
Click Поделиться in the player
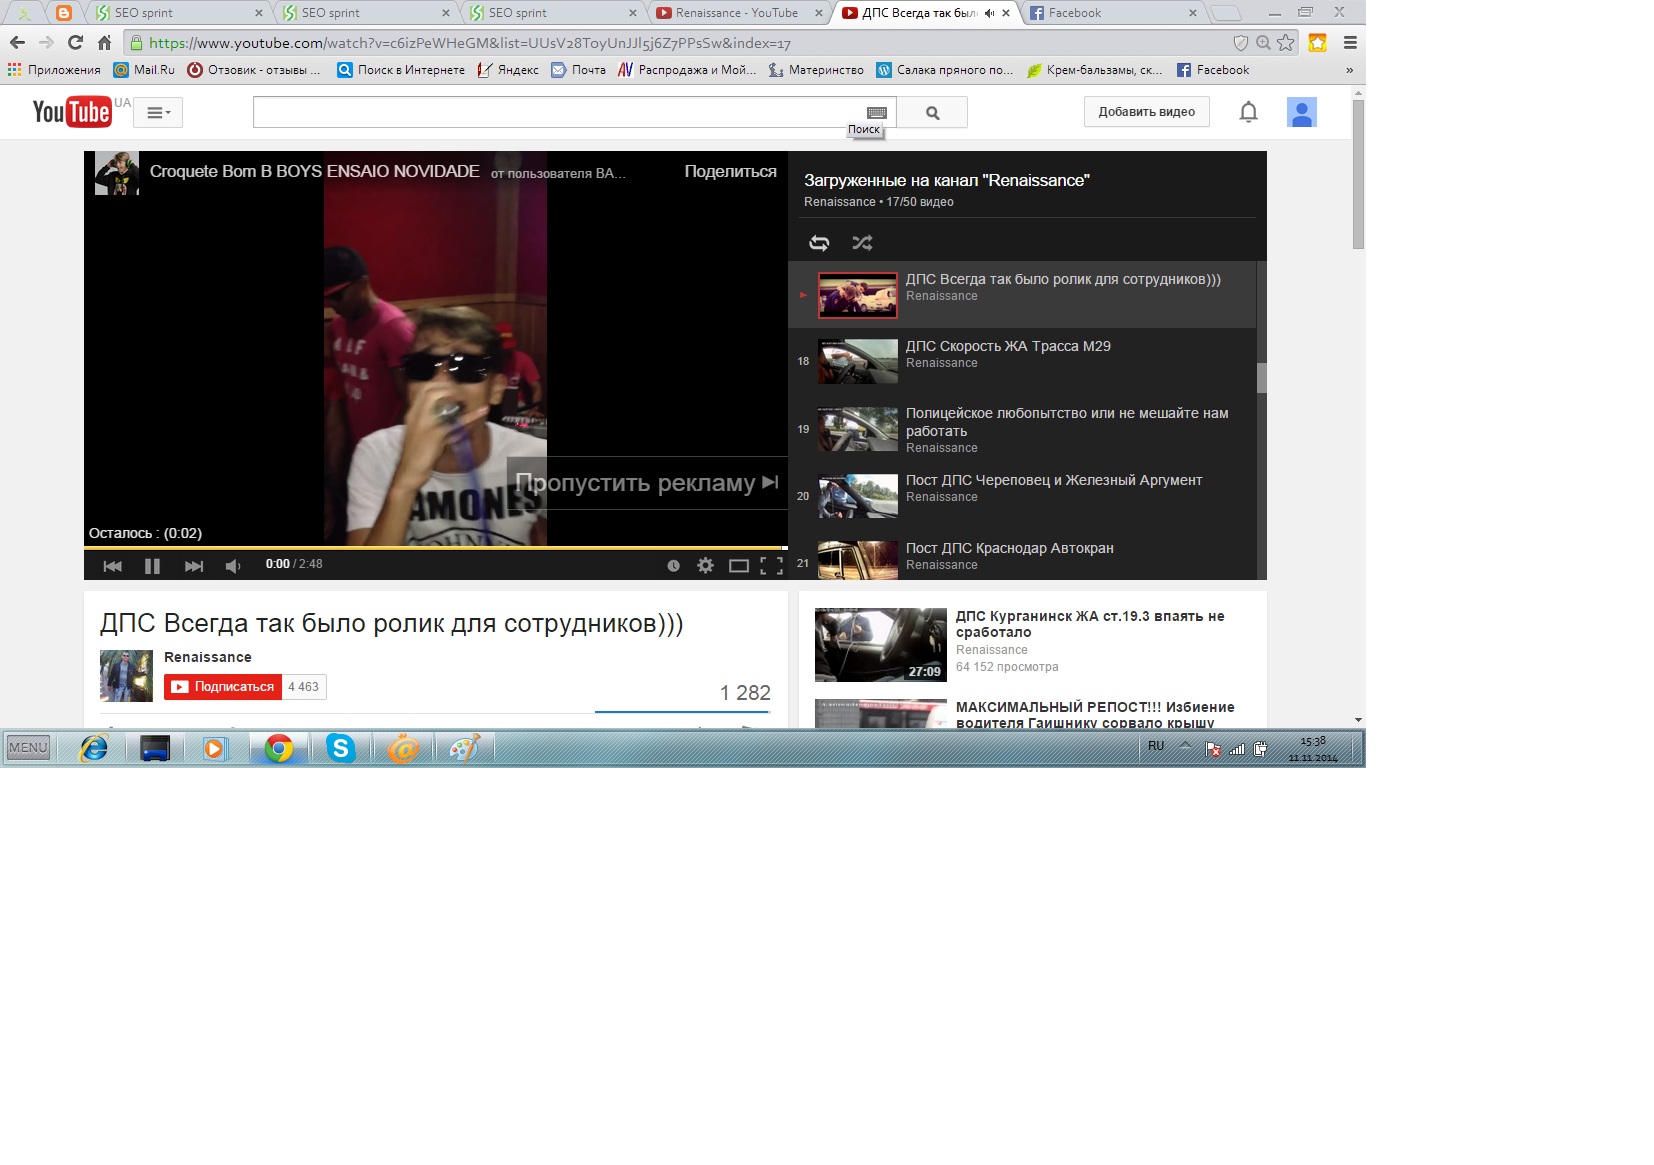tap(730, 172)
